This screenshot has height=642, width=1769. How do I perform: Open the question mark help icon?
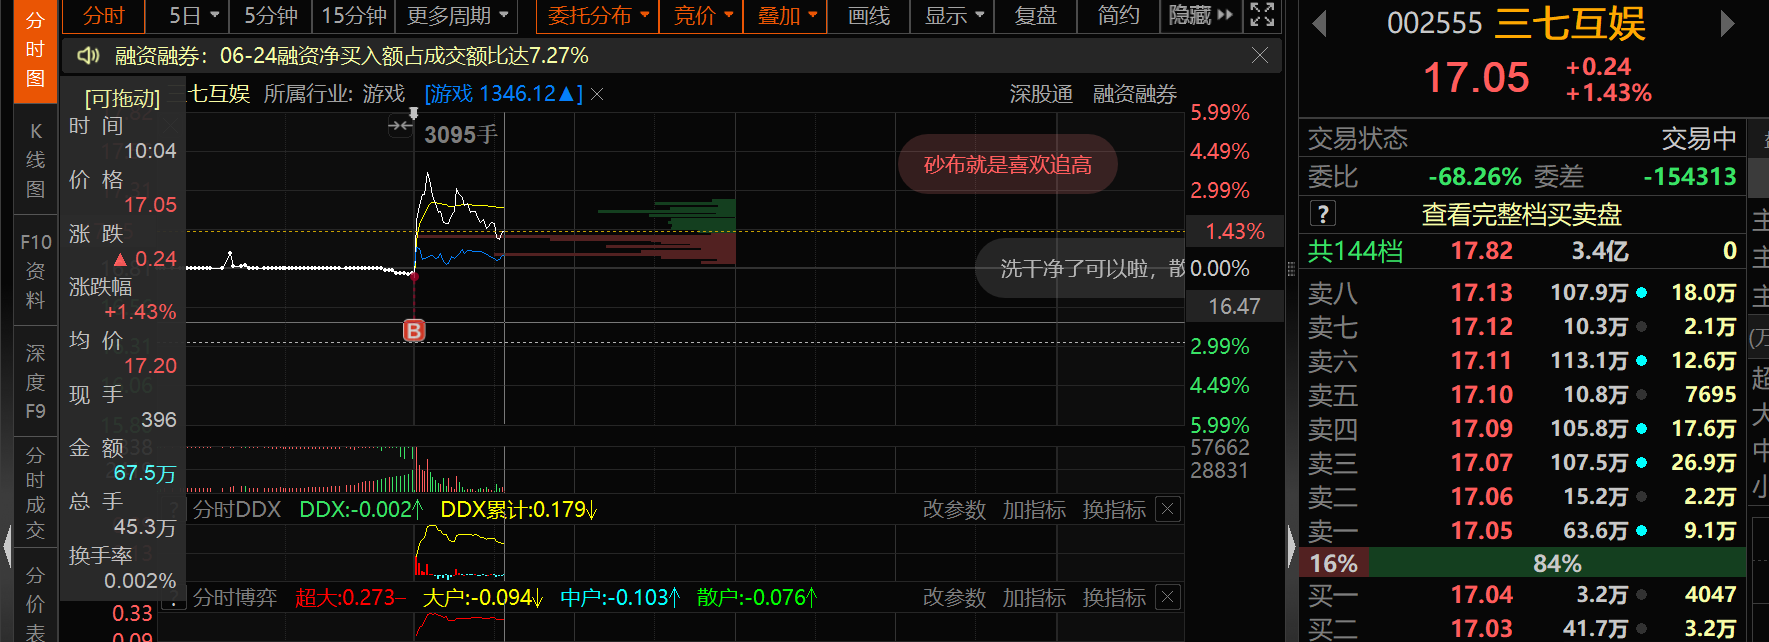(x=1322, y=213)
